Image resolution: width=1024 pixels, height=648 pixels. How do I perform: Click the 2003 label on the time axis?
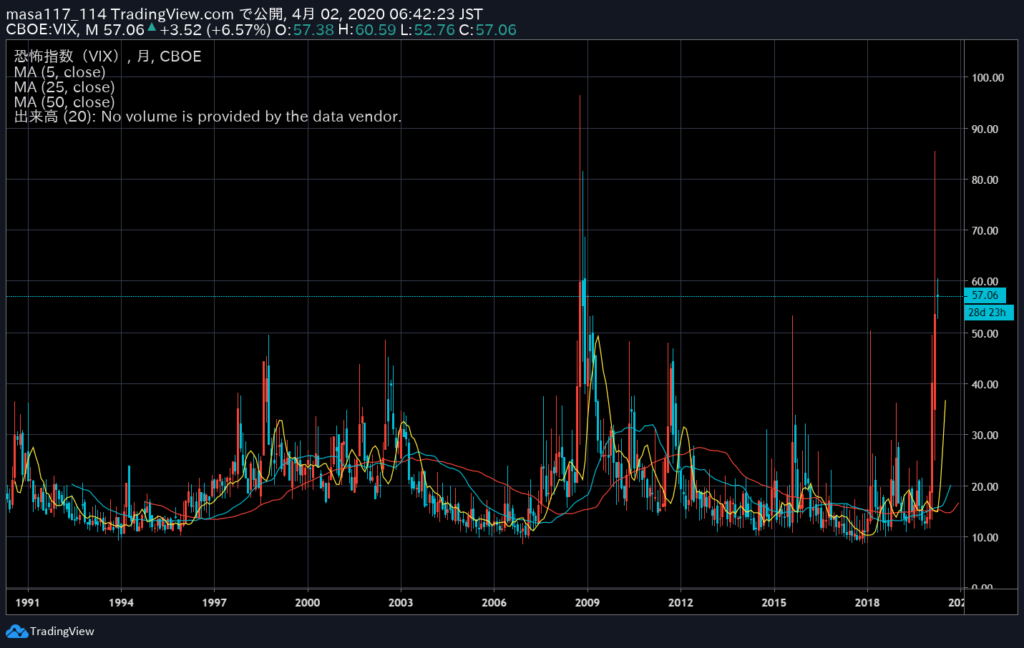[401, 602]
